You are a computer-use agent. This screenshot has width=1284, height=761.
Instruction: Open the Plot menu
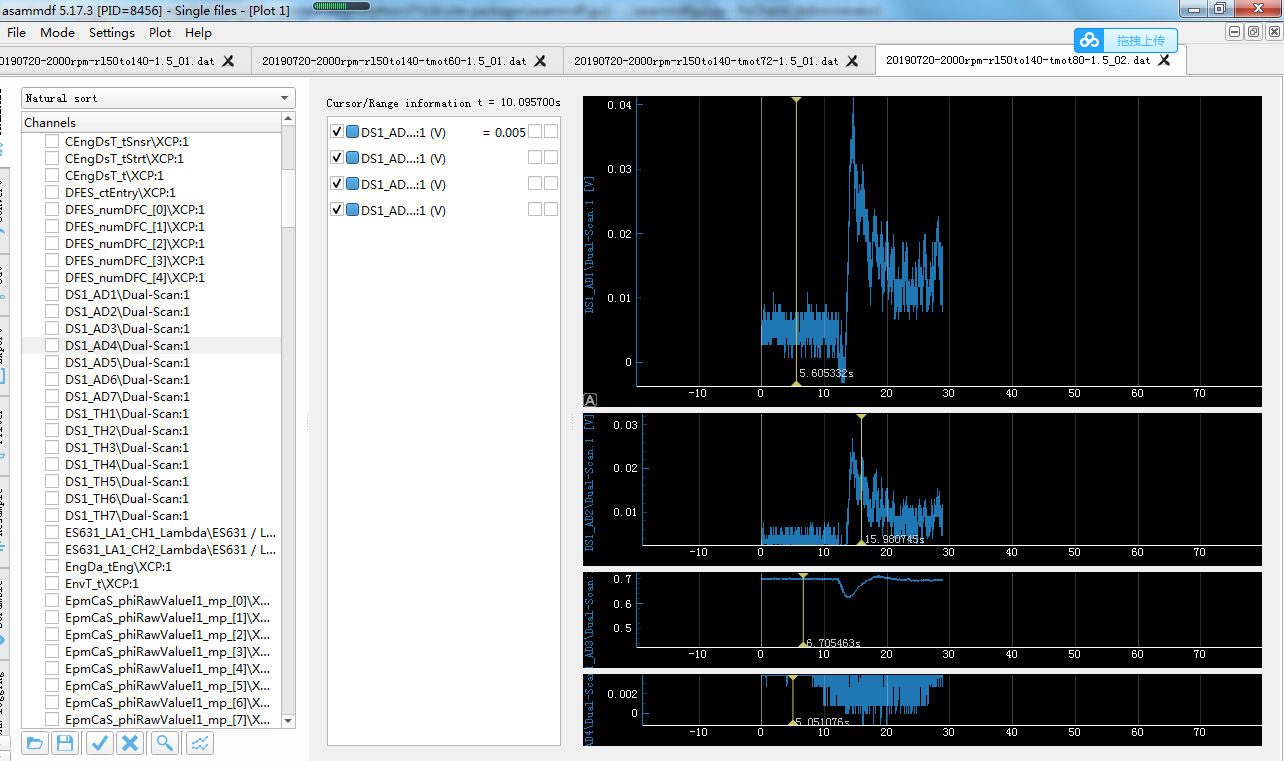click(159, 32)
